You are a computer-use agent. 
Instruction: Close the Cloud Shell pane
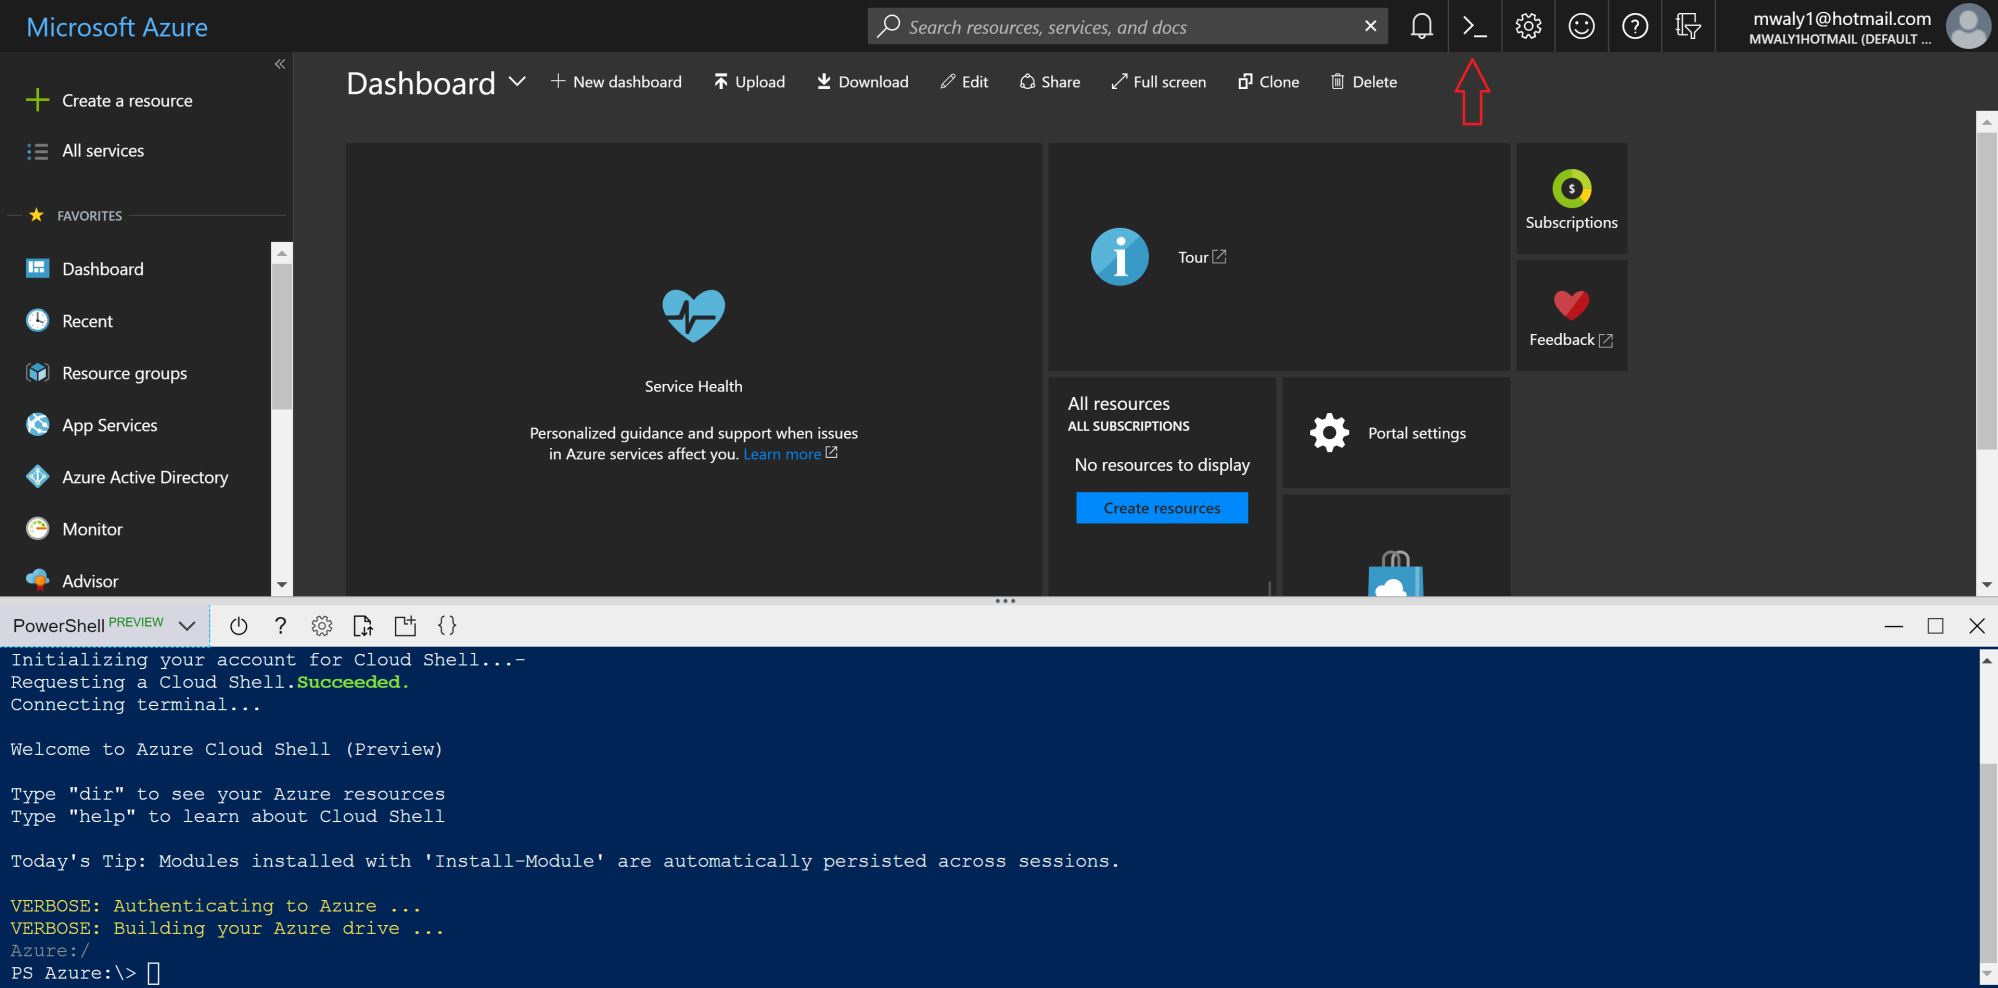point(1977,626)
